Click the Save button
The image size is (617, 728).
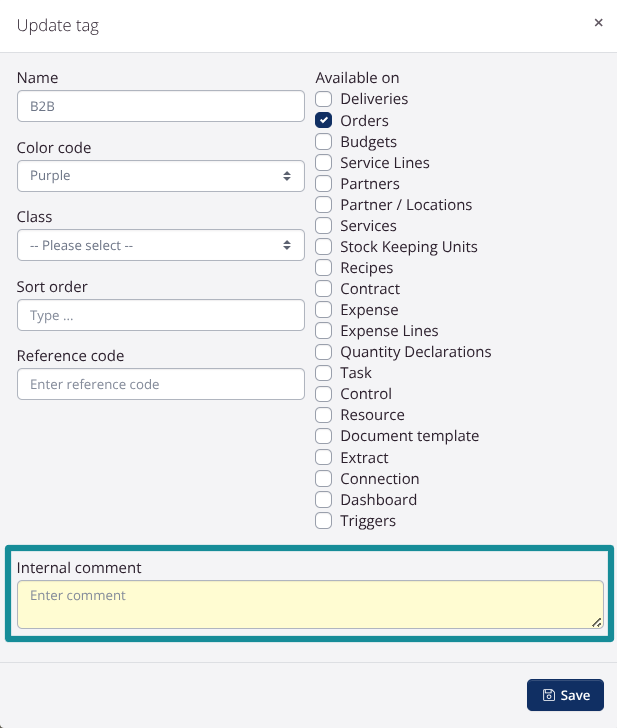[x=565, y=695]
